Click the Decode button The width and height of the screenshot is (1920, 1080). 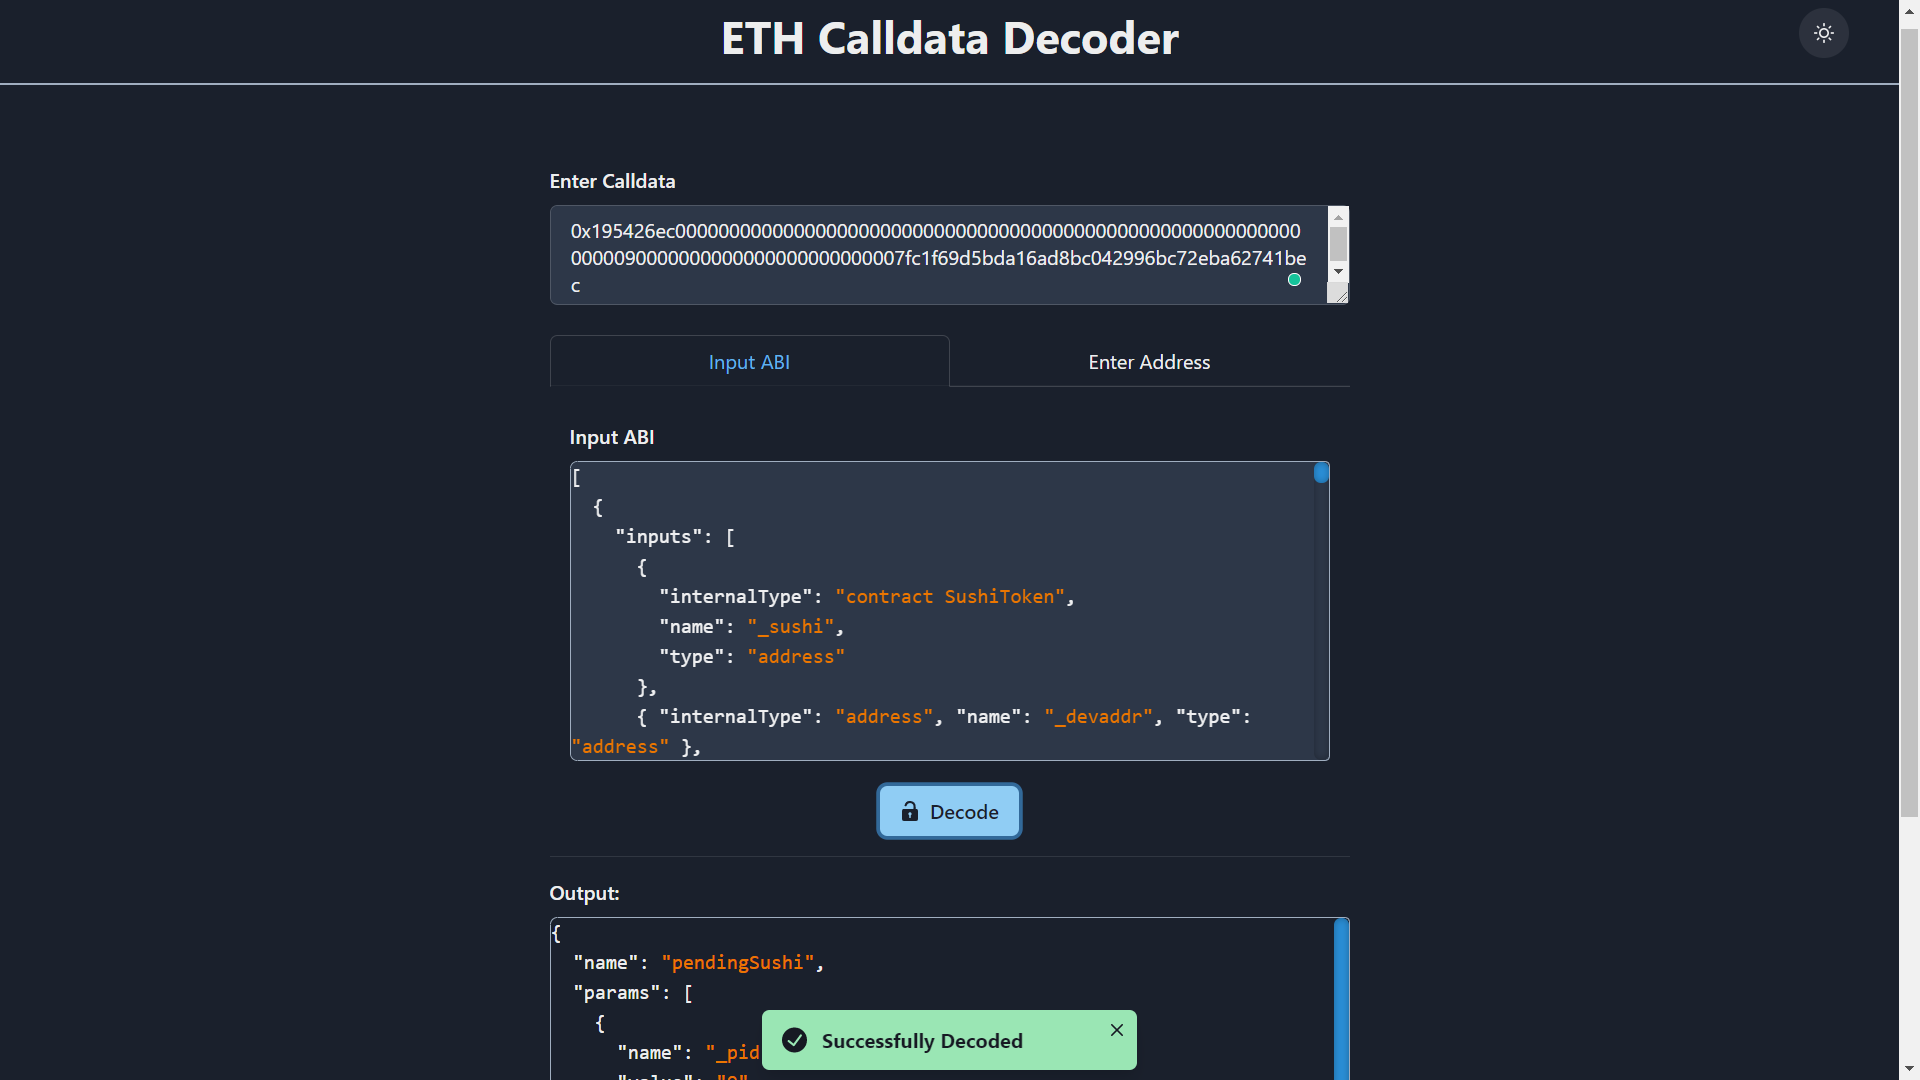tap(949, 811)
